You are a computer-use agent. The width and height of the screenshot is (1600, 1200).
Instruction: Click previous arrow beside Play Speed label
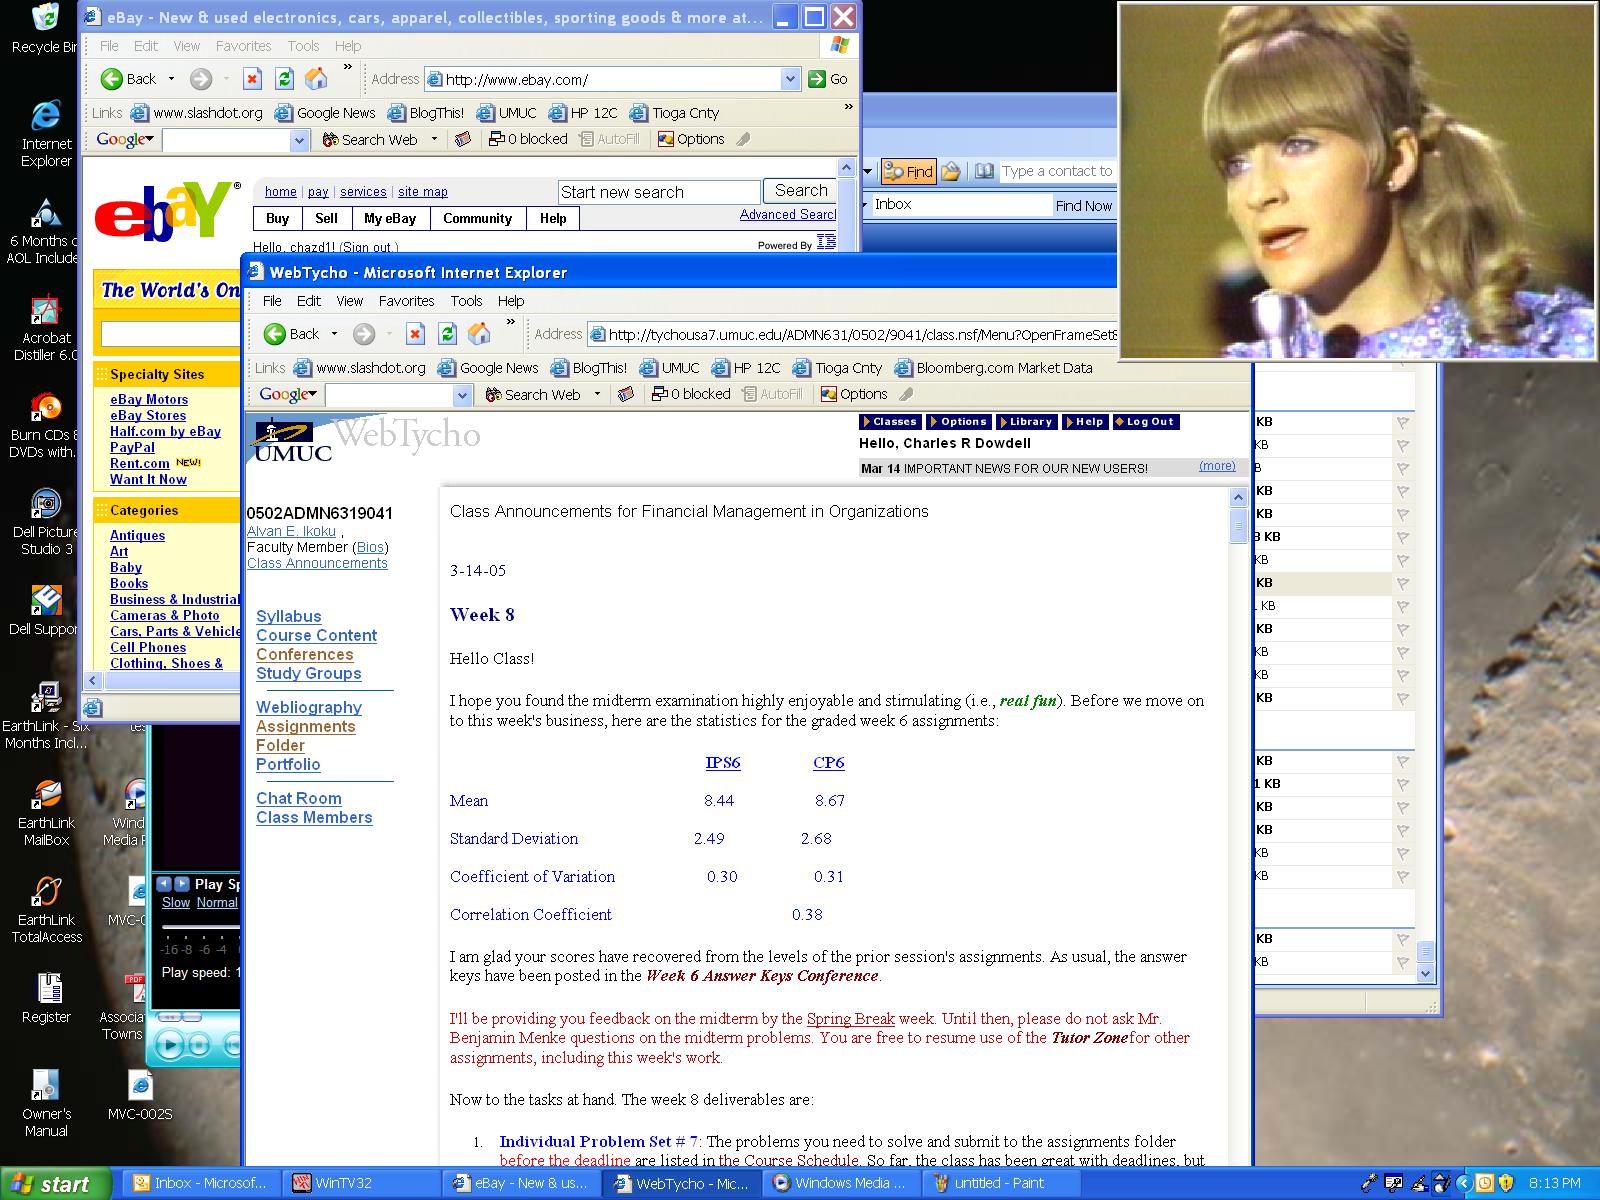pyautogui.click(x=164, y=884)
